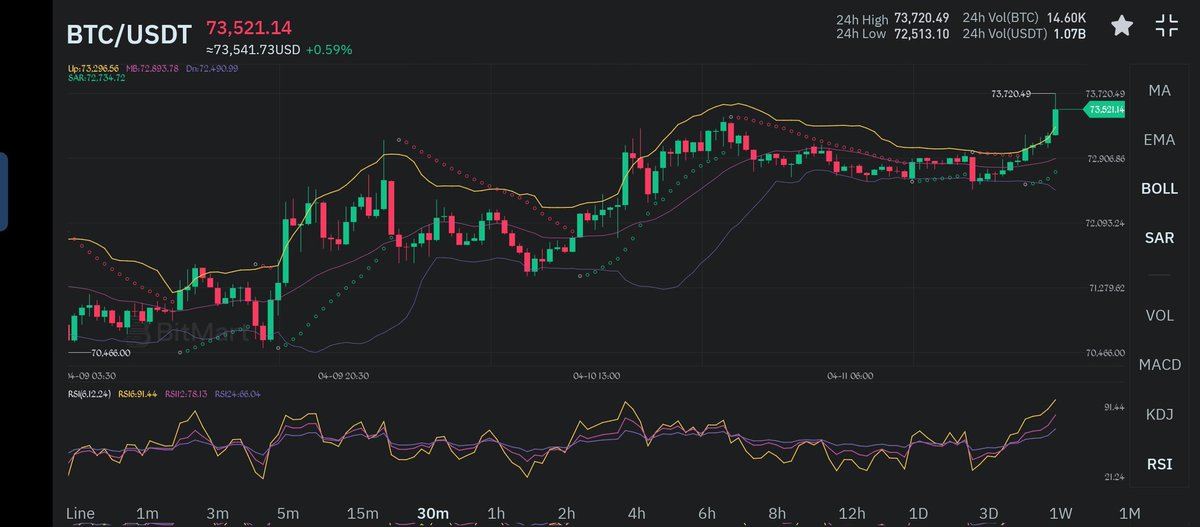Show the VOL sub-indicator
1200x527 pixels.
[x=1160, y=316]
